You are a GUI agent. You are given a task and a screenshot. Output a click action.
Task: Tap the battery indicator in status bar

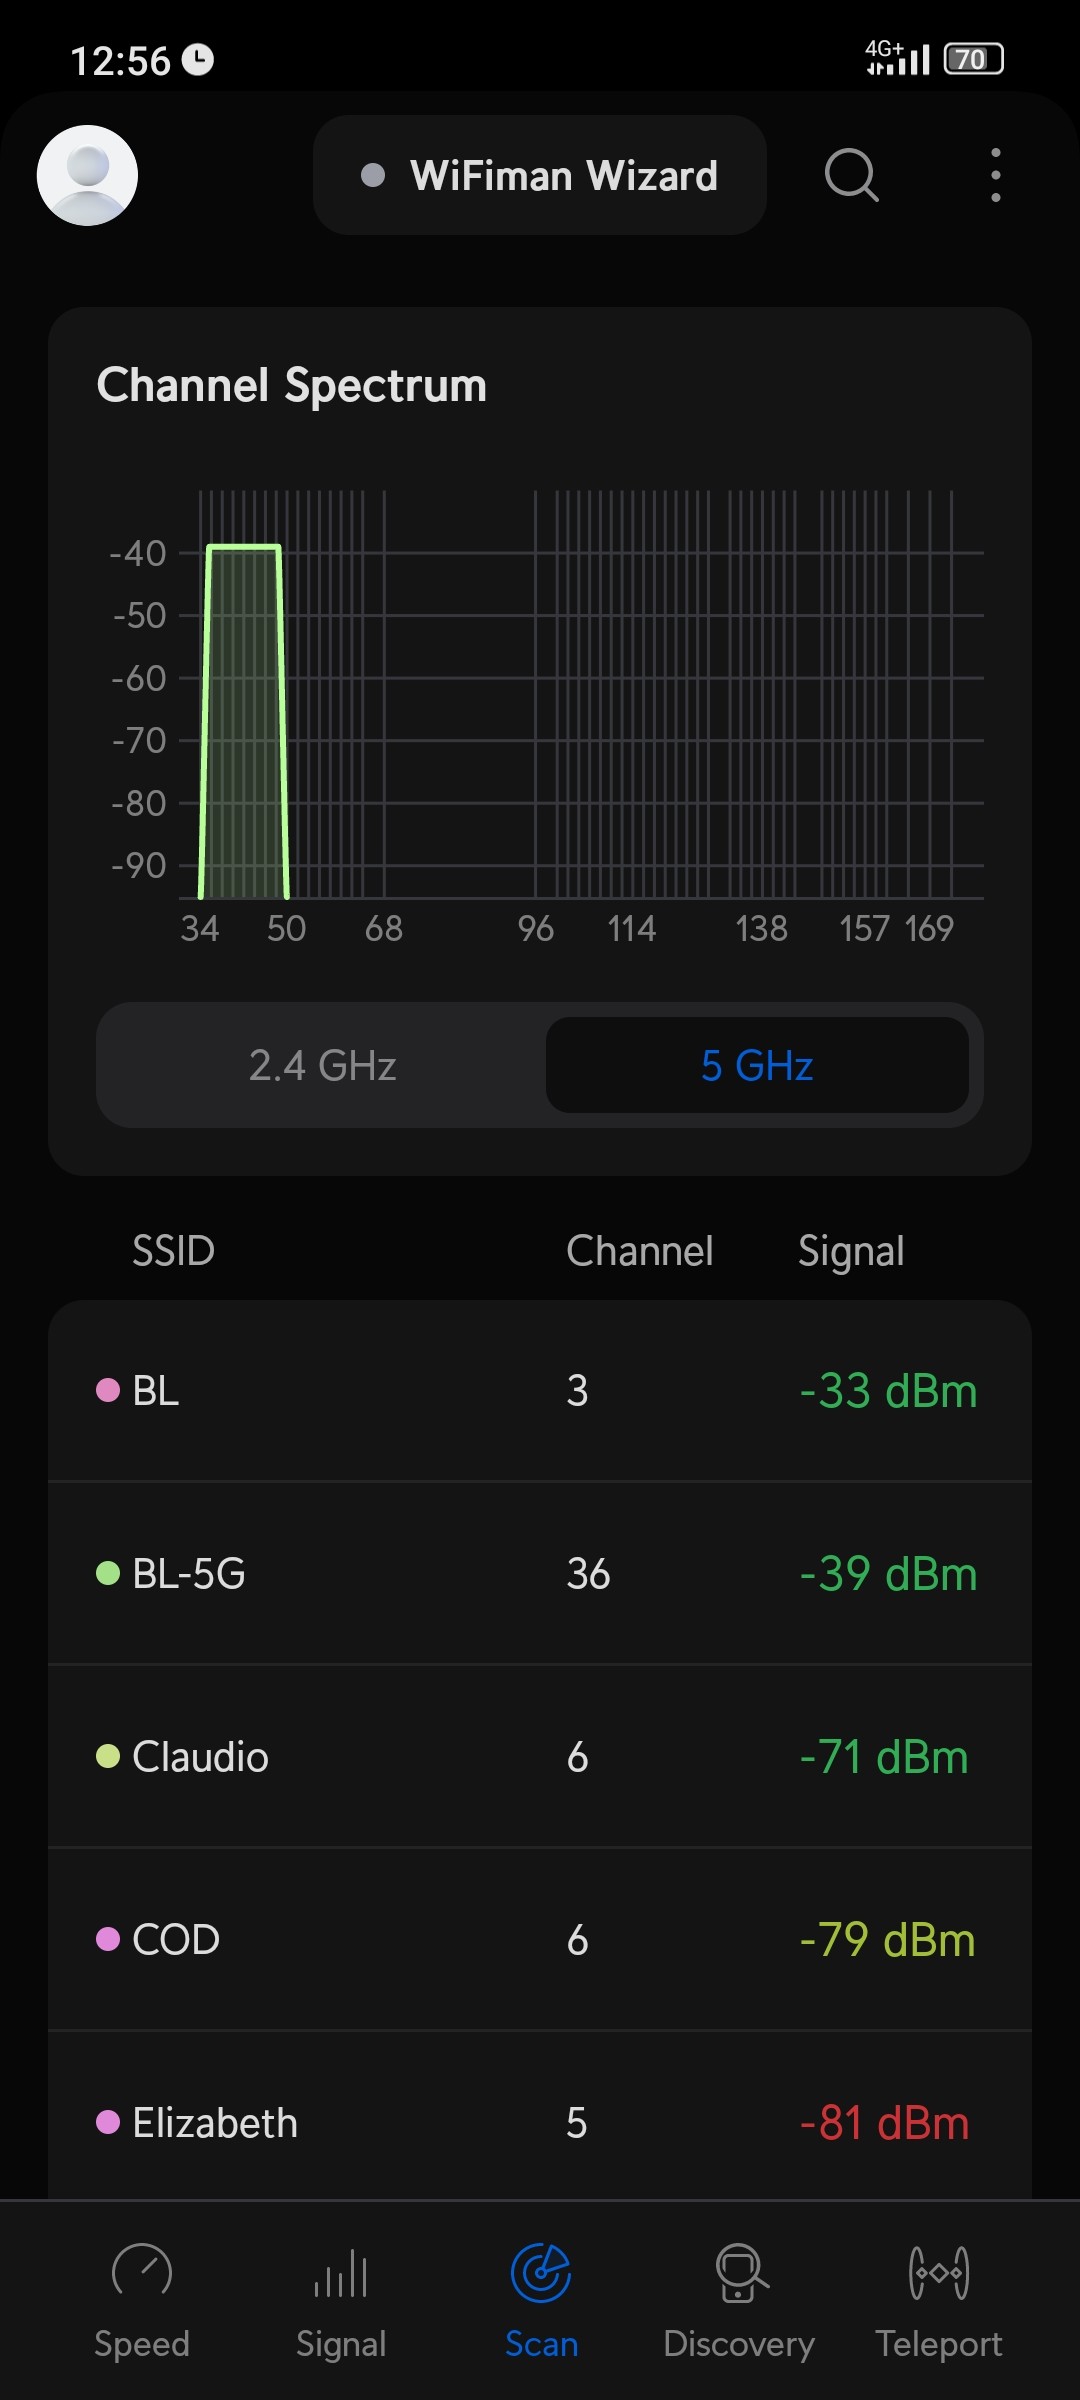973,60
